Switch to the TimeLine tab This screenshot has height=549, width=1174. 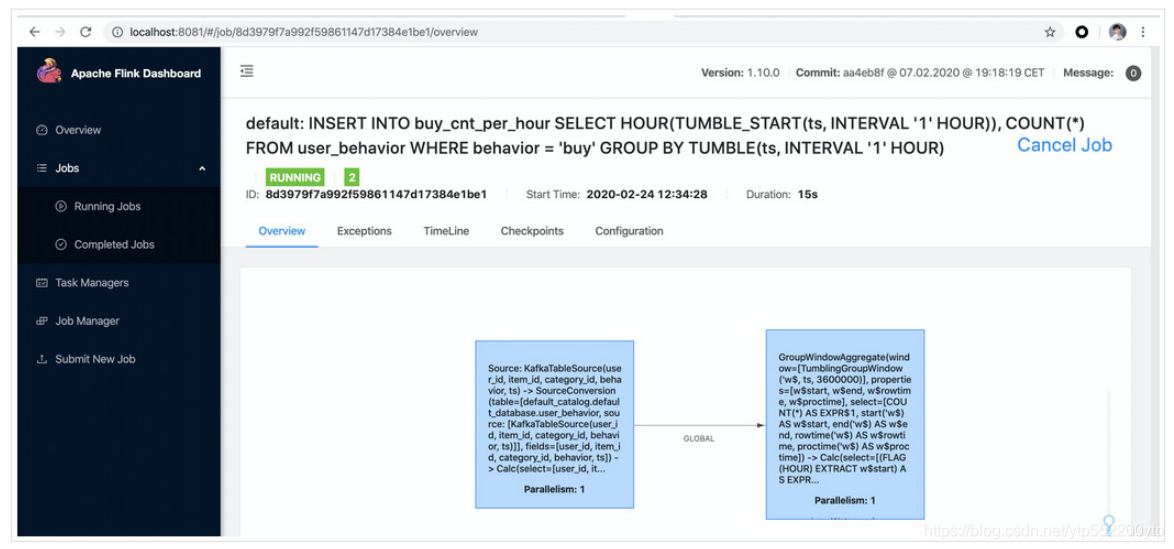446,231
